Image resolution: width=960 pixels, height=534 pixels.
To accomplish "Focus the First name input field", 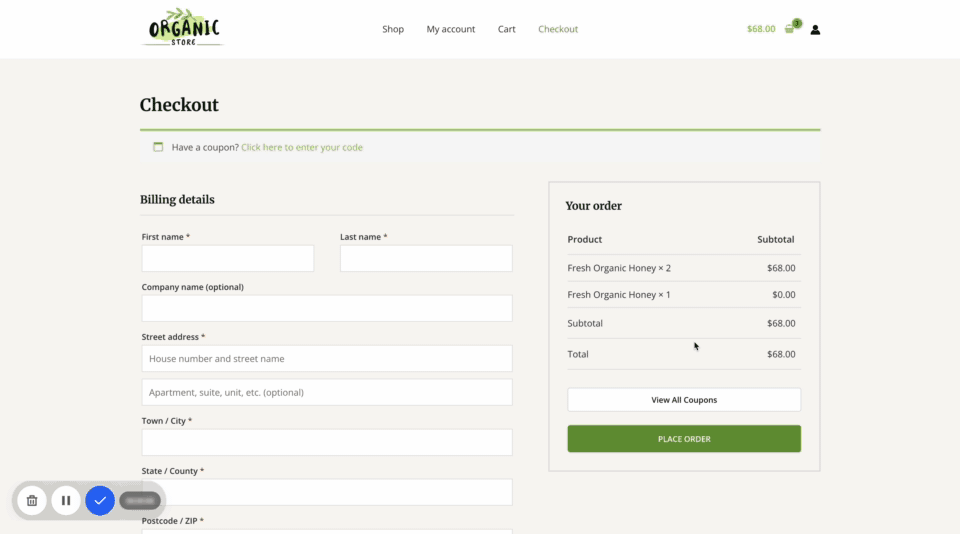I will 228,258.
